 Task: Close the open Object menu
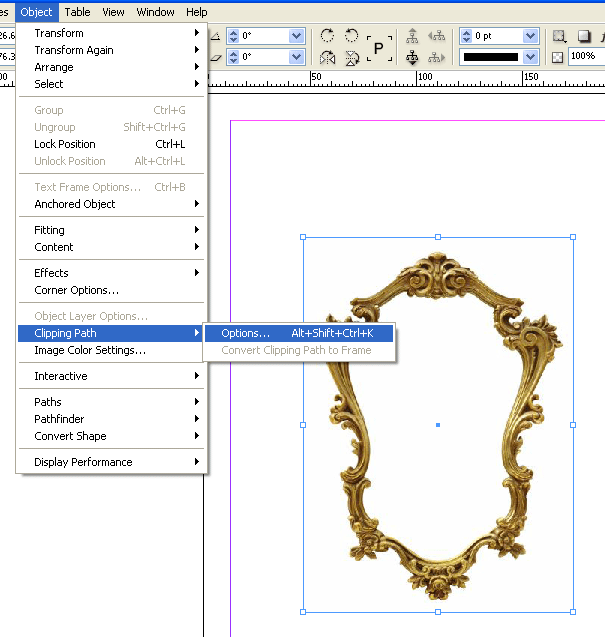point(37,12)
